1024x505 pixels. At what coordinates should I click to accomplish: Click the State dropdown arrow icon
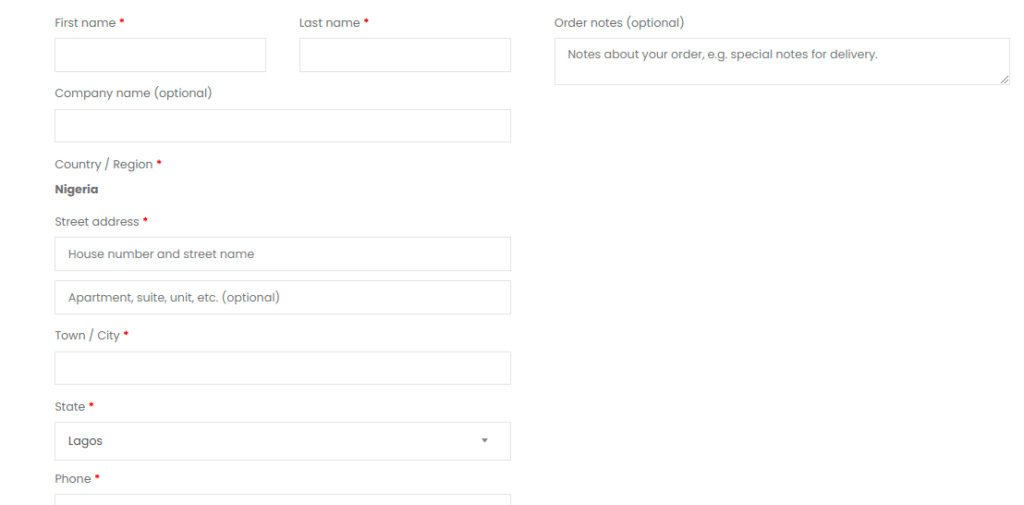coord(485,441)
